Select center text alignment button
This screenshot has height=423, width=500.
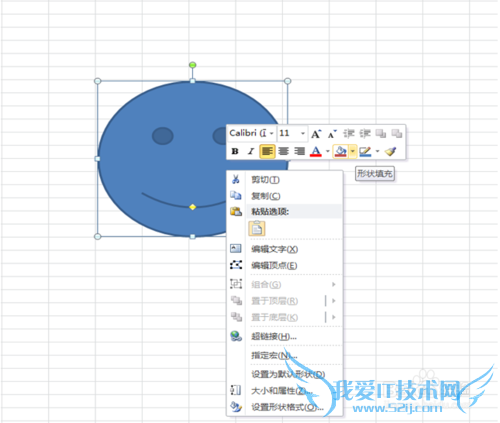click(283, 151)
